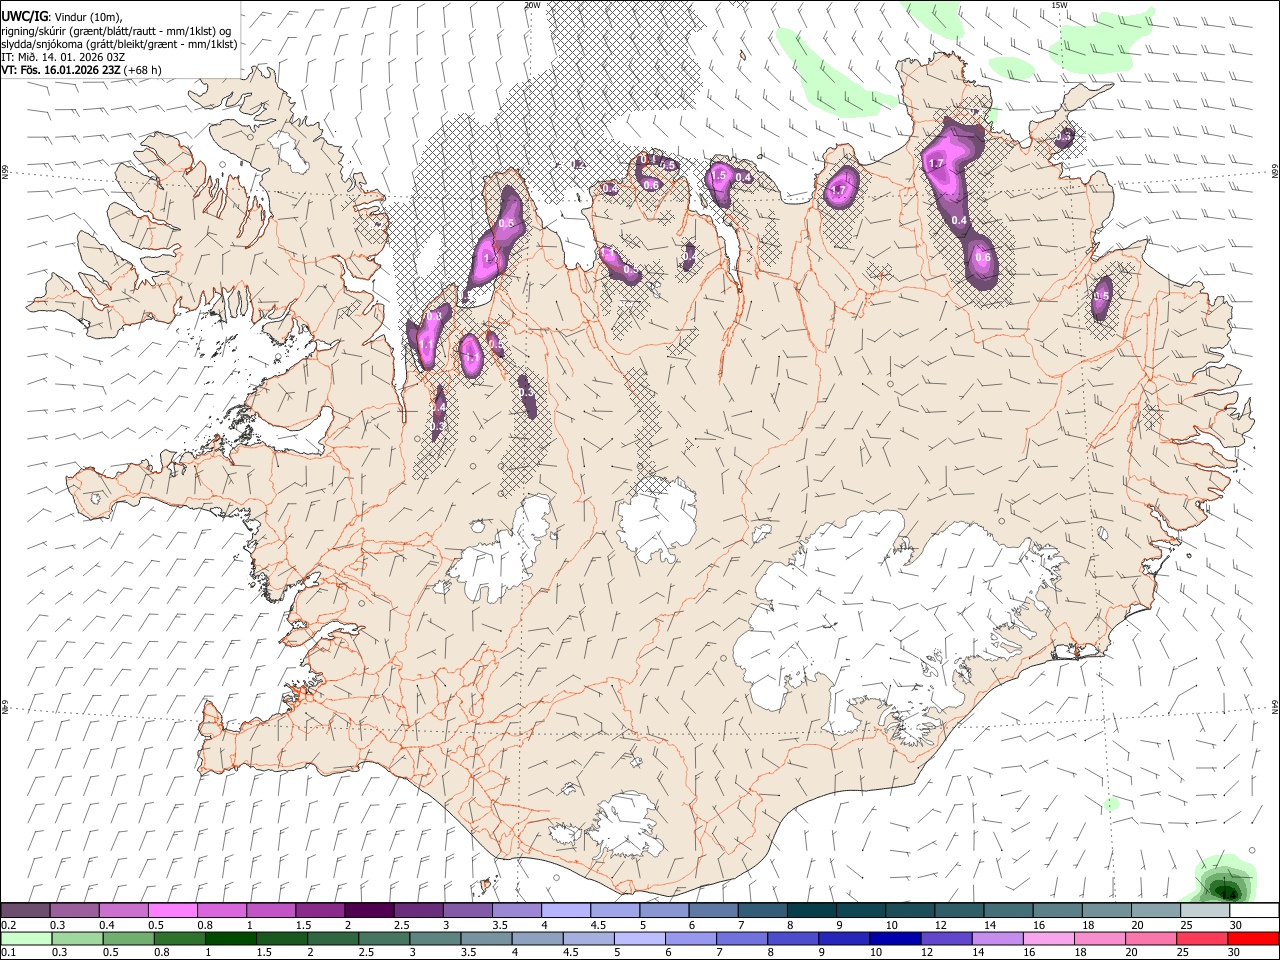Pick the bright pink 0.5 mm snow swatch
This screenshot has height=960, width=1280.
click(172, 911)
